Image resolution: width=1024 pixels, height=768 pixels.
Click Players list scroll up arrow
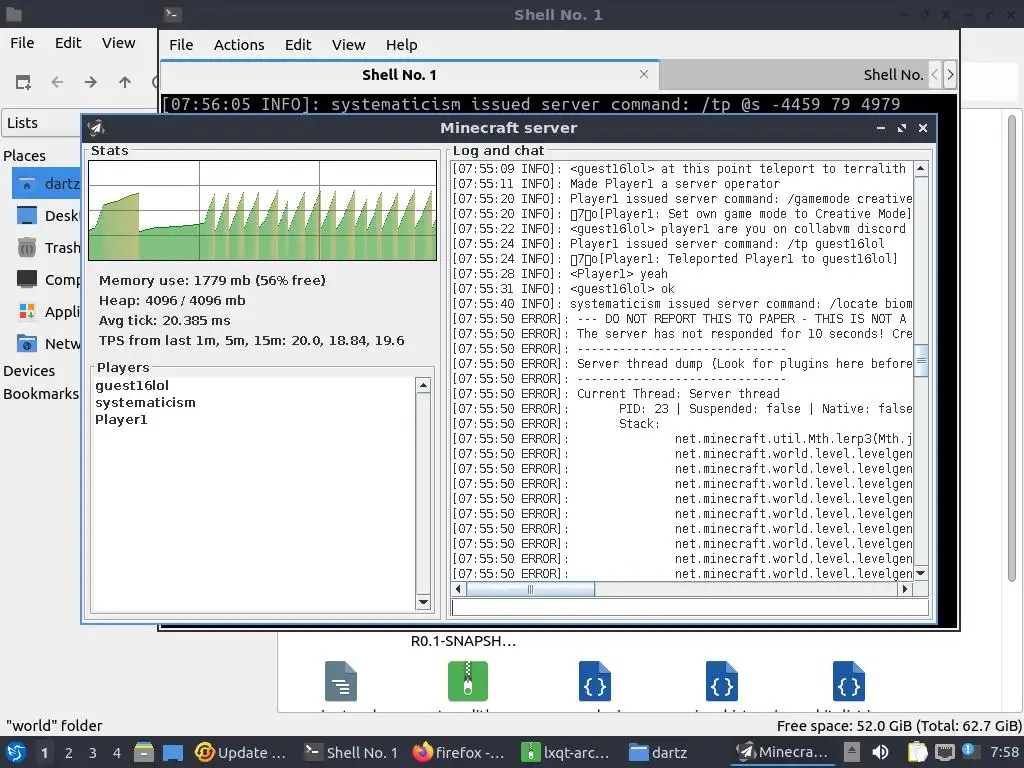point(423,385)
